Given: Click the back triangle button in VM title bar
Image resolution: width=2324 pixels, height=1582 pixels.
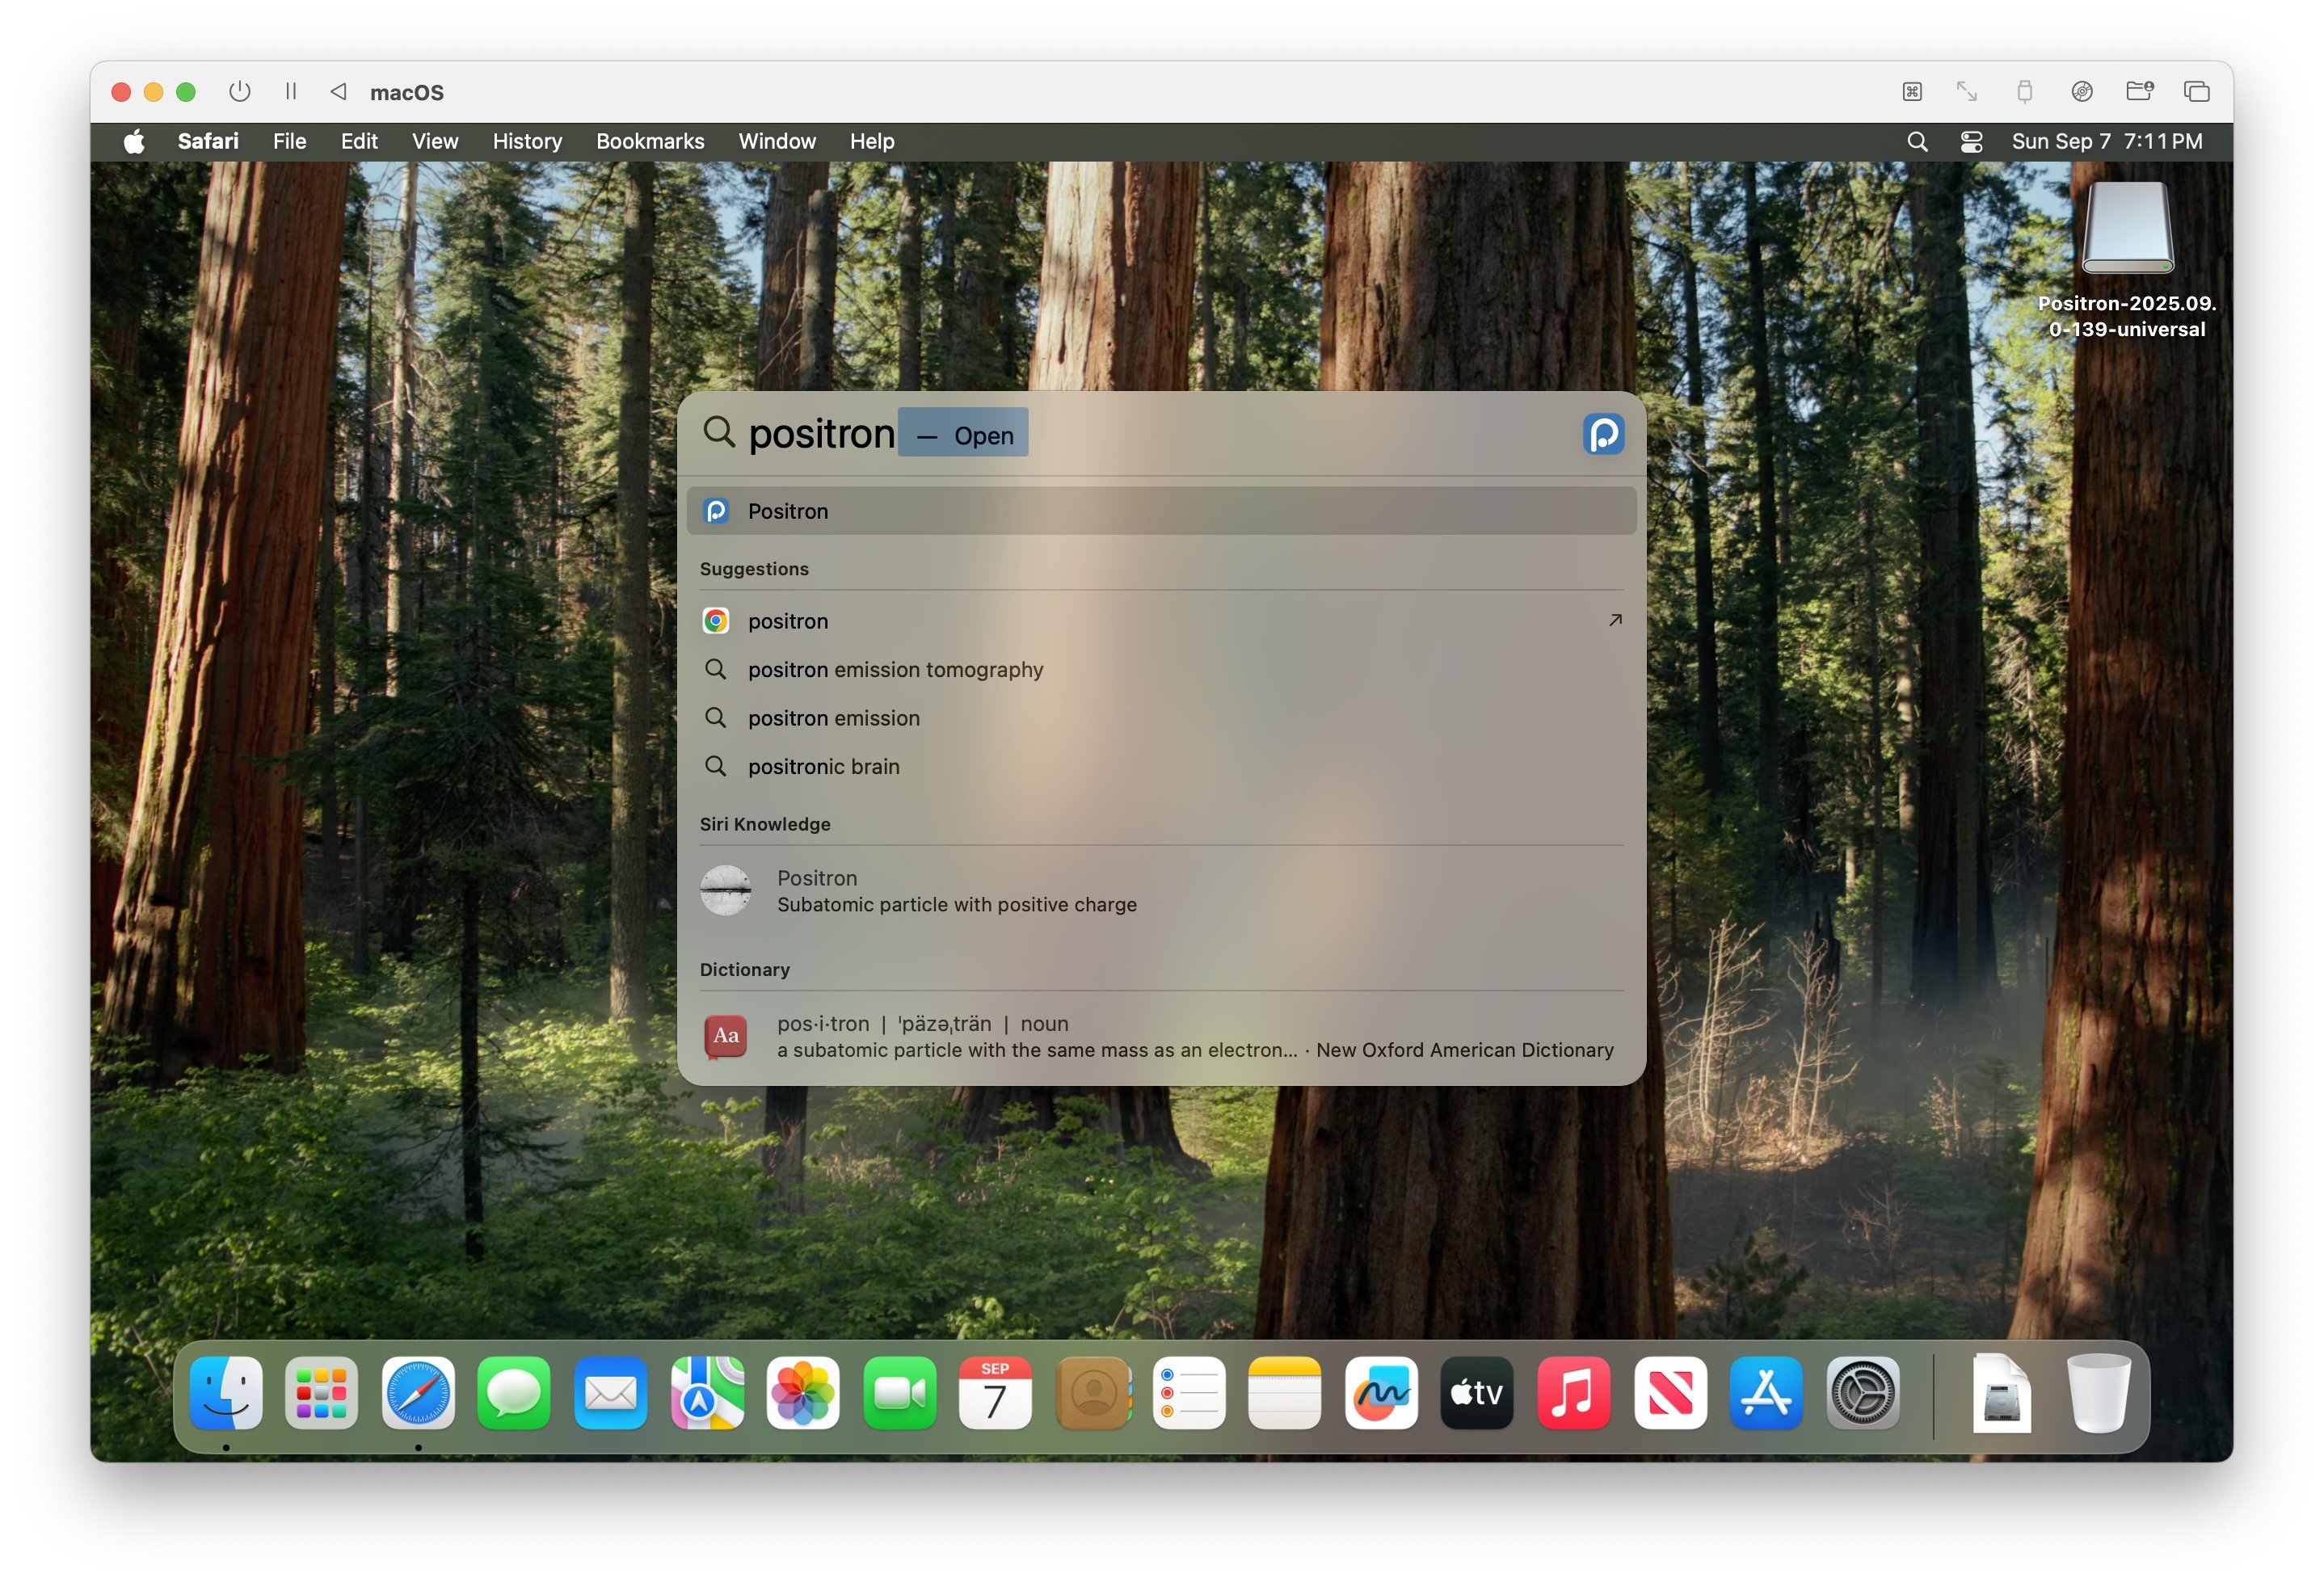Looking at the screenshot, I should click(x=339, y=91).
